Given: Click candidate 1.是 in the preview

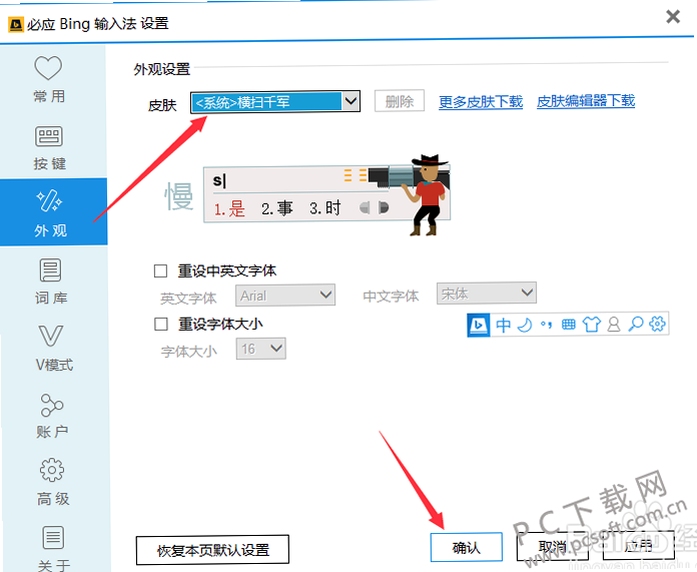Looking at the screenshot, I should click(x=229, y=208).
